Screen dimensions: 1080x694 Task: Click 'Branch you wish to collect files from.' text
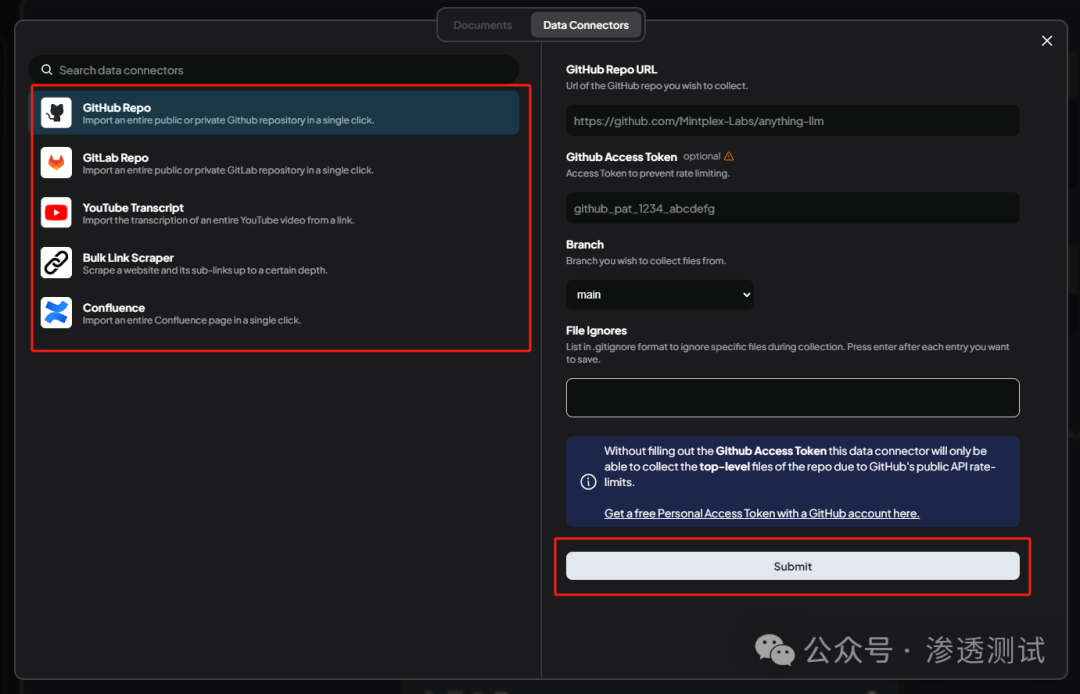tap(646, 261)
